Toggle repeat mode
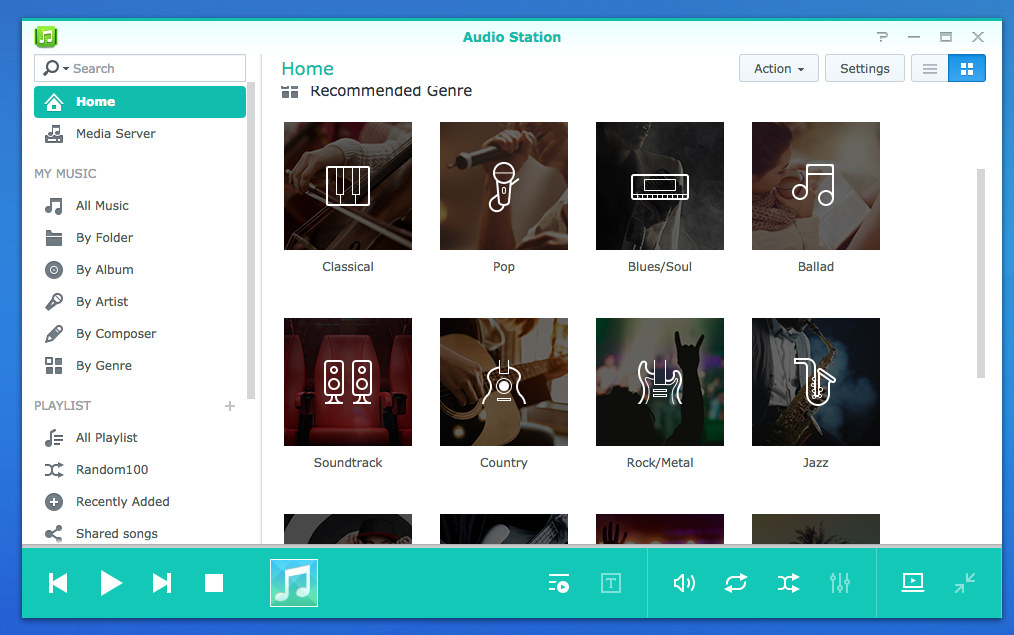This screenshot has height=635, width=1014. (736, 583)
